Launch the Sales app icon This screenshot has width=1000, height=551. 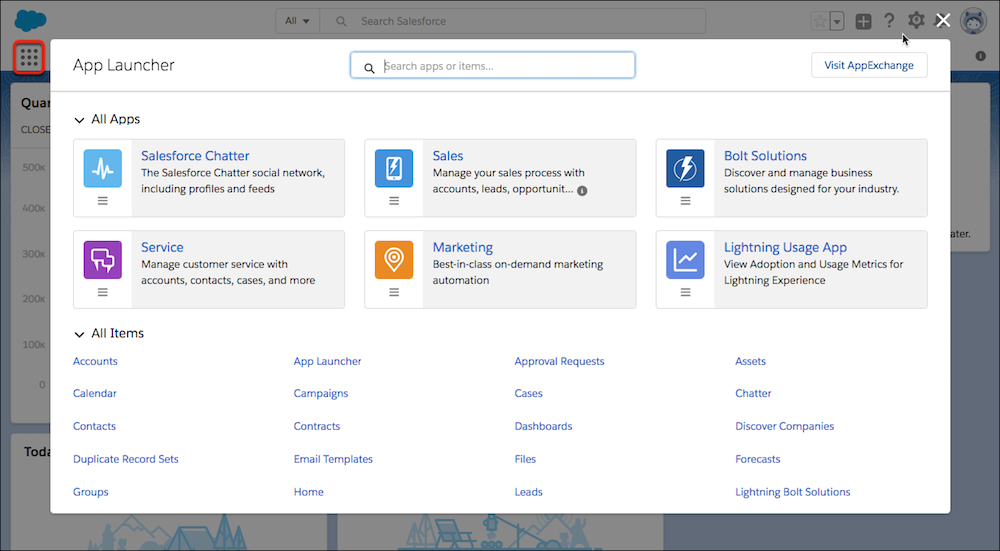click(393, 168)
